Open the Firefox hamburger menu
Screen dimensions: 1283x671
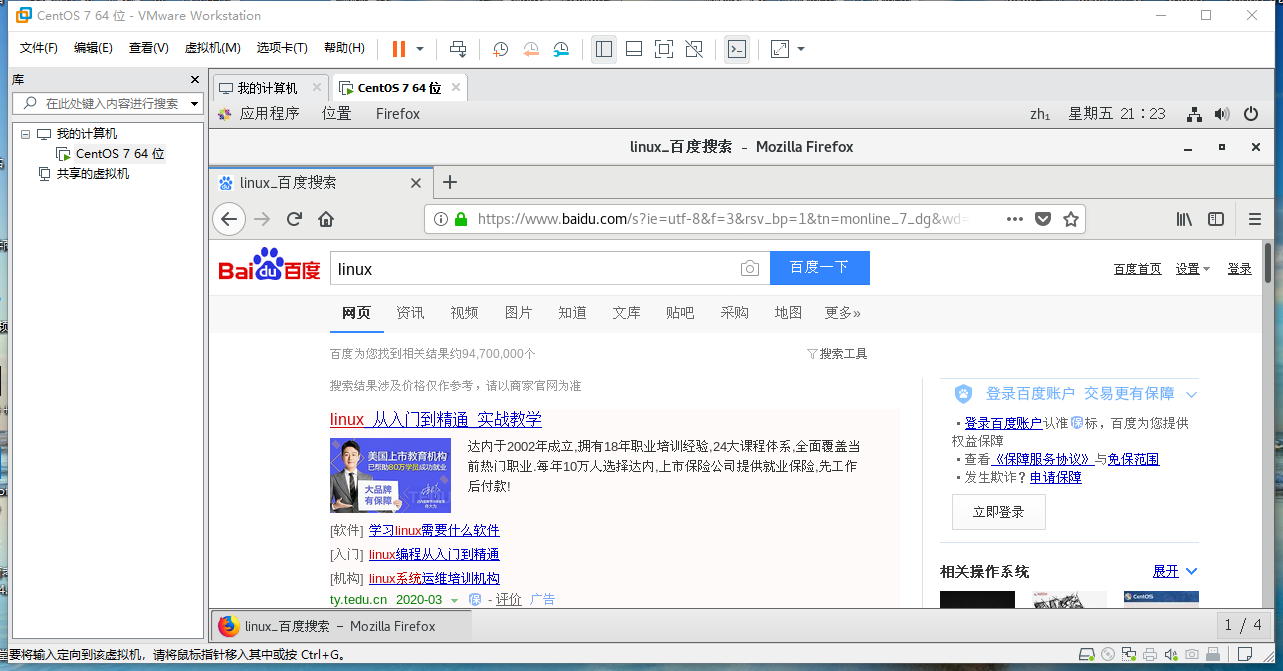tap(1255, 219)
